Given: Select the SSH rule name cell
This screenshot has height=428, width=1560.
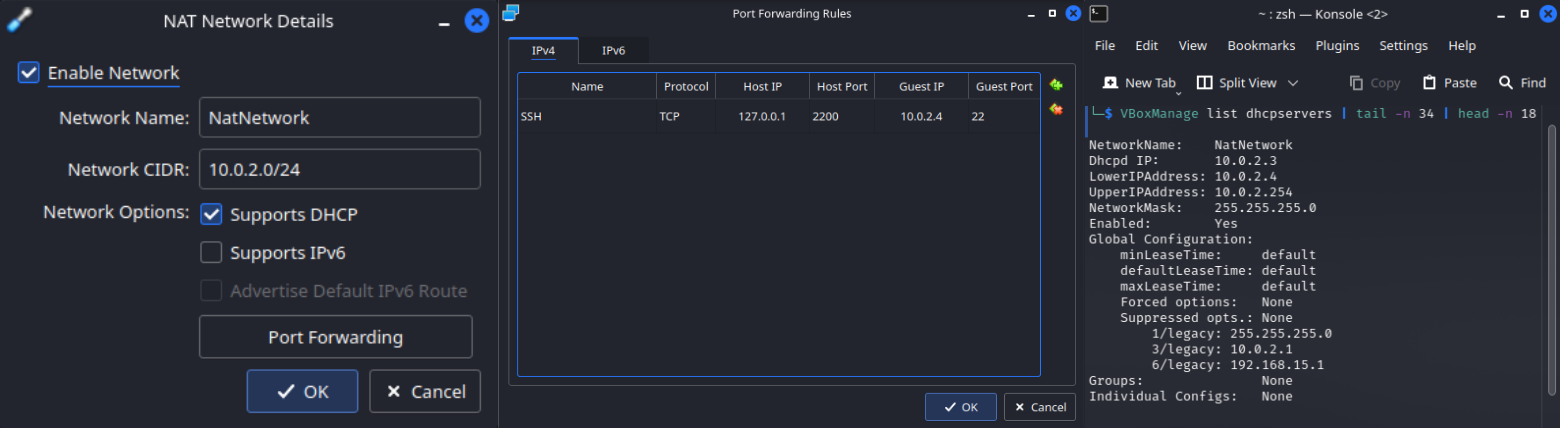Looking at the screenshot, I should point(587,116).
